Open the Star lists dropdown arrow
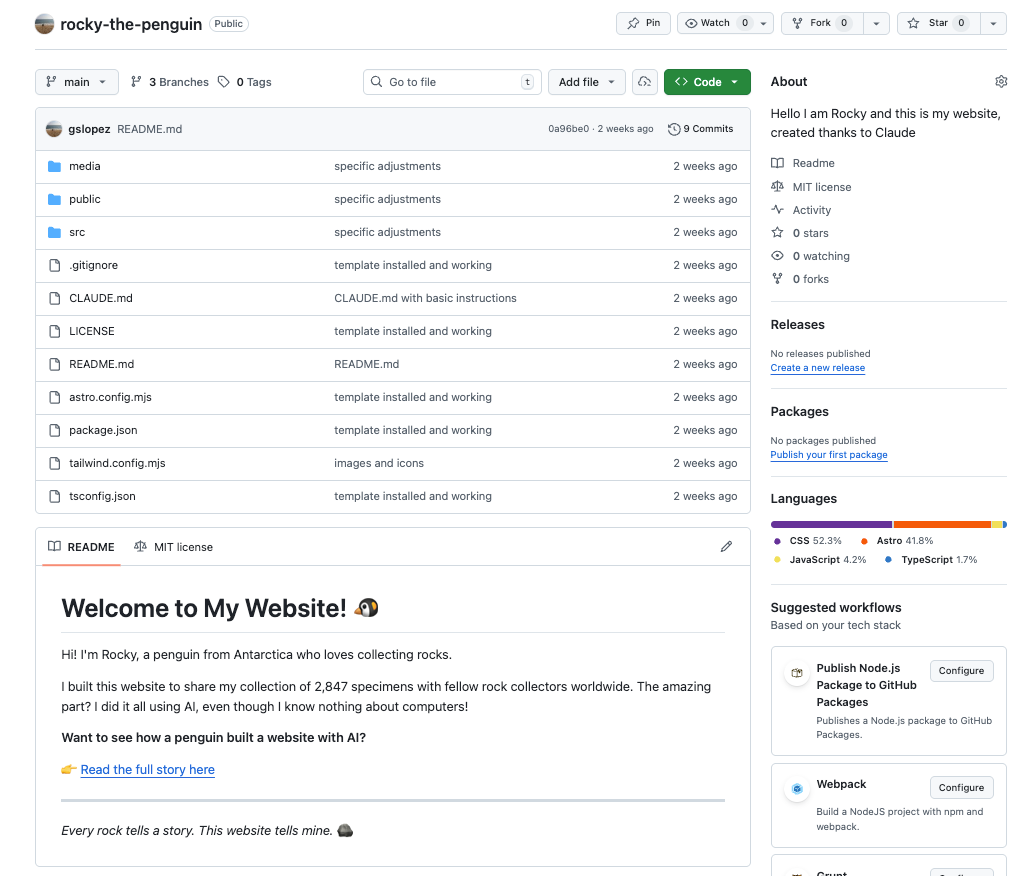The height and width of the screenshot is (876, 1022). pyautogui.click(x=993, y=23)
